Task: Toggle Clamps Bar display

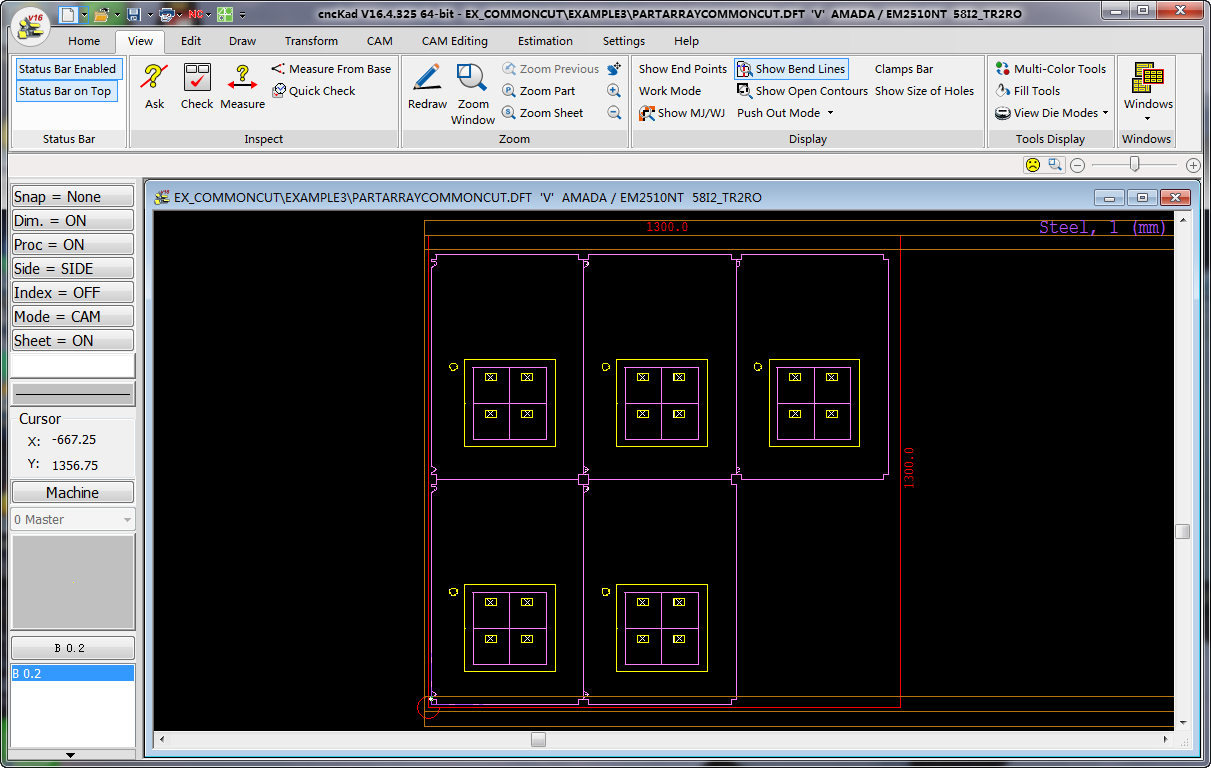Action: pyautogui.click(x=904, y=69)
